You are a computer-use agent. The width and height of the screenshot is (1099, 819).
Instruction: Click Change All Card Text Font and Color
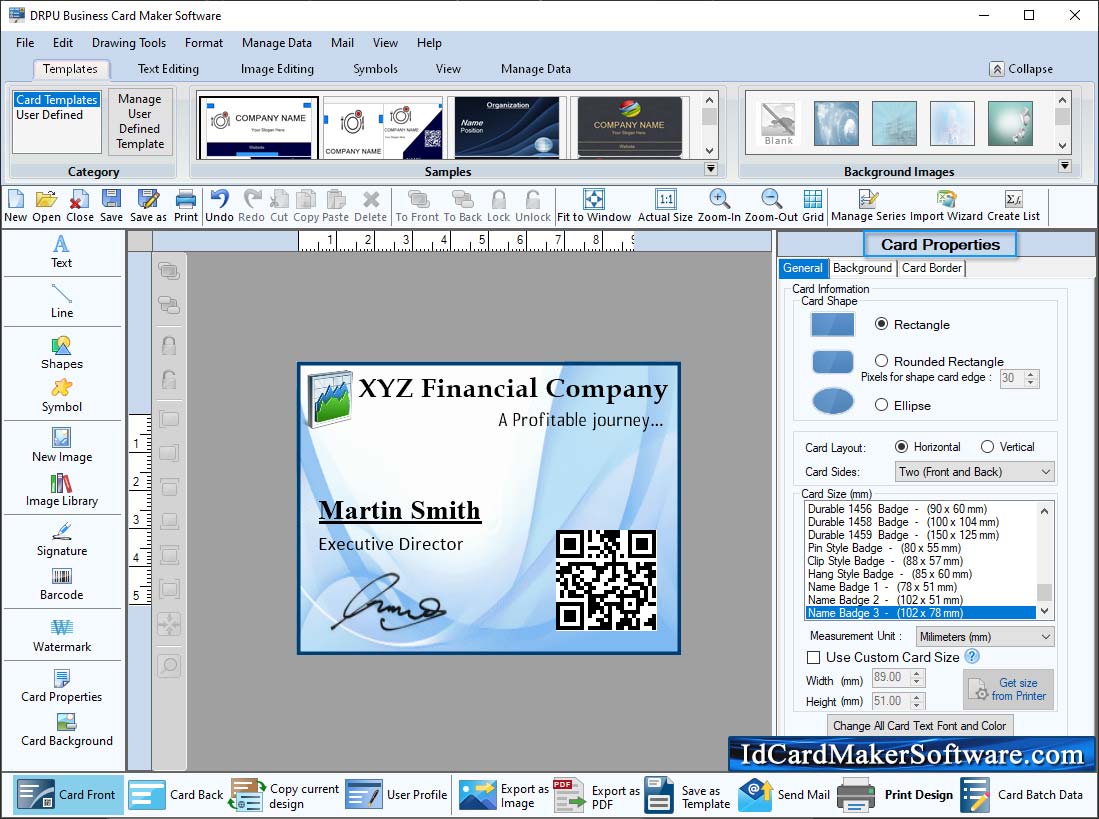pyautogui.click(x=919, y=726)
